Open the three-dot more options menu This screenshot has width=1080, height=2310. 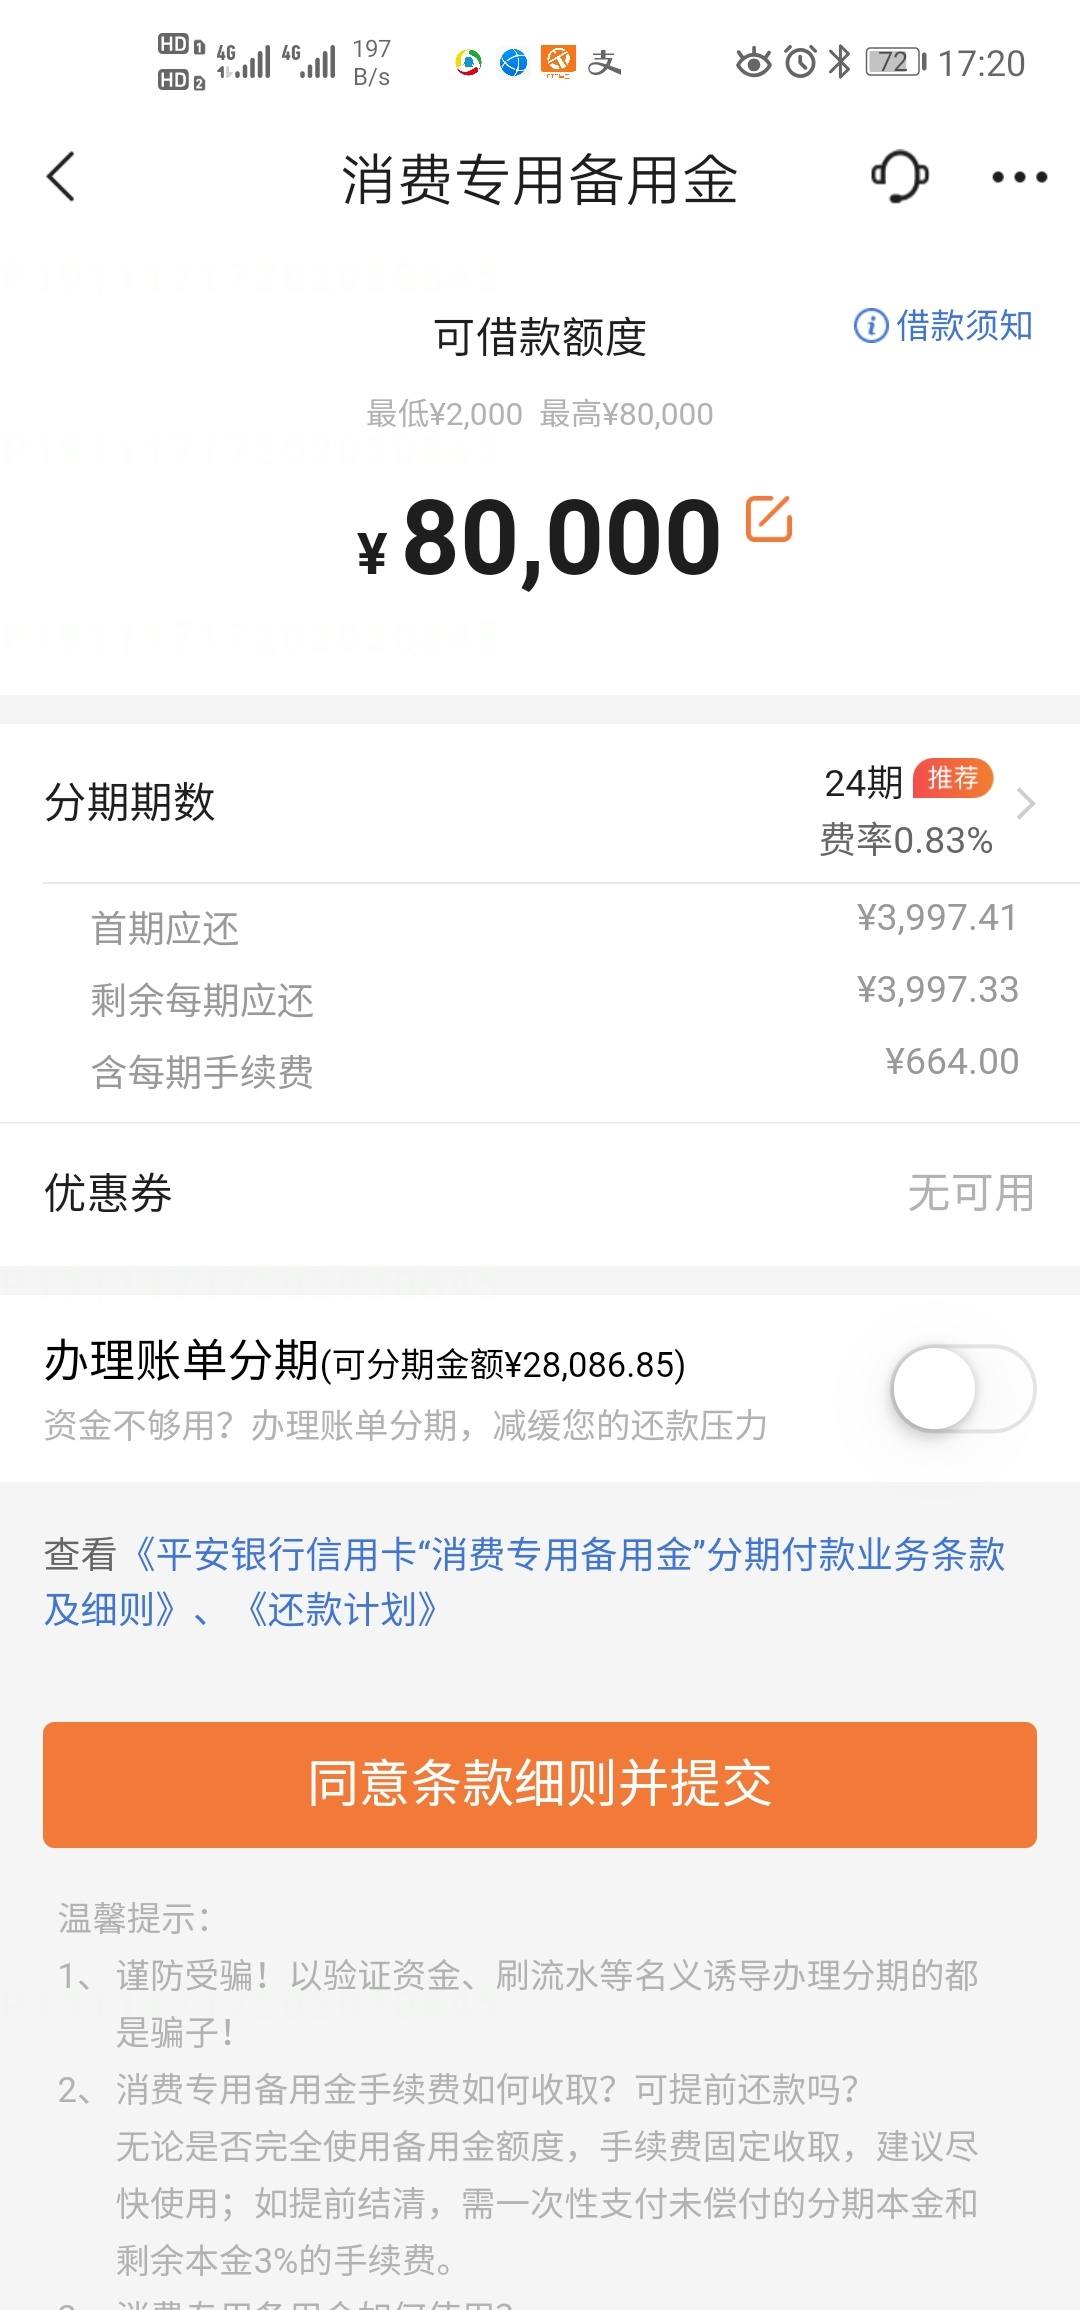coord(1019,178)
